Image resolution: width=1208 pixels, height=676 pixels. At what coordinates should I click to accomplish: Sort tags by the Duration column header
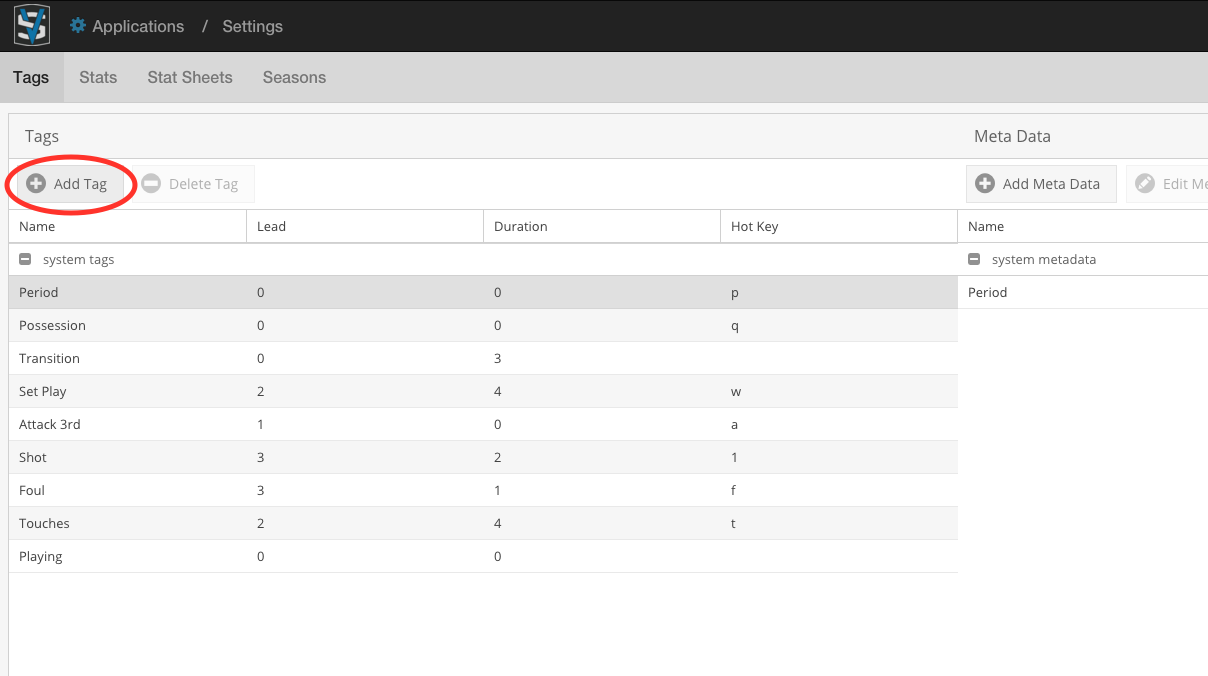[x=602, y=227]
